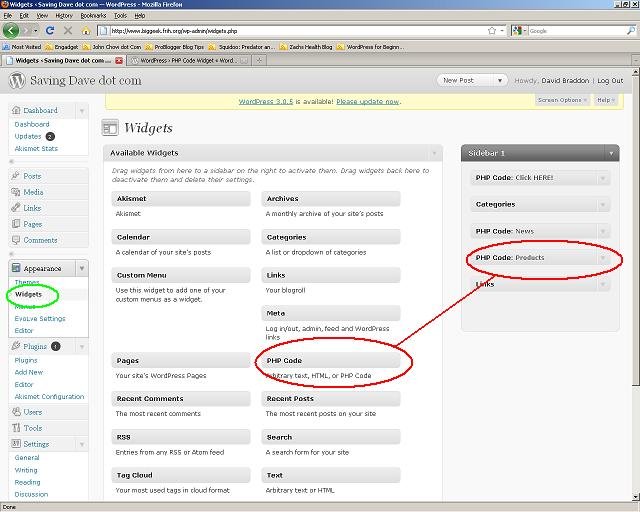Click the search magnifier icon
This screenshot has height=512, width=640.
[631, 31]
